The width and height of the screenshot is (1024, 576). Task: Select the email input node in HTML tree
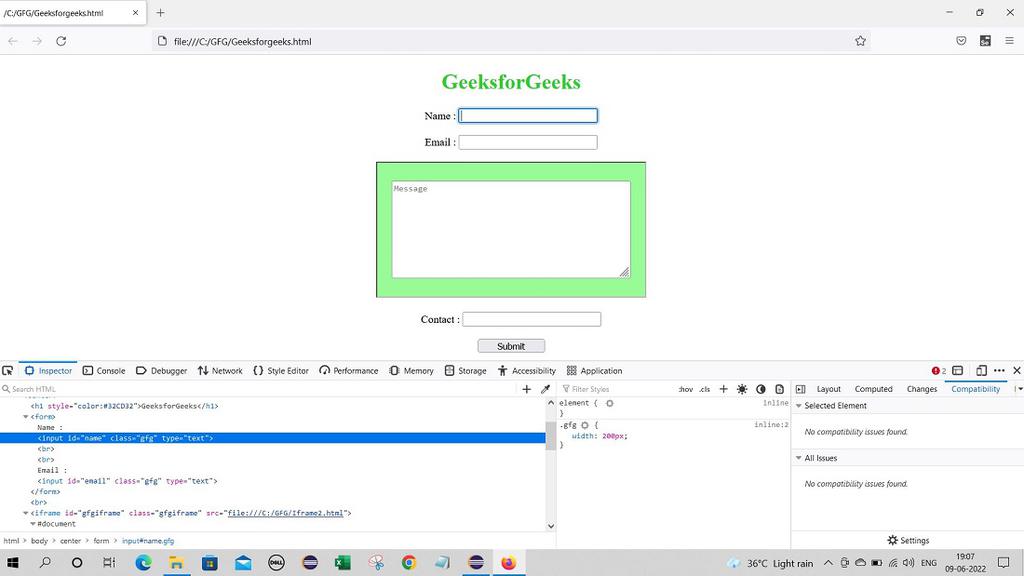pos(127,481)
